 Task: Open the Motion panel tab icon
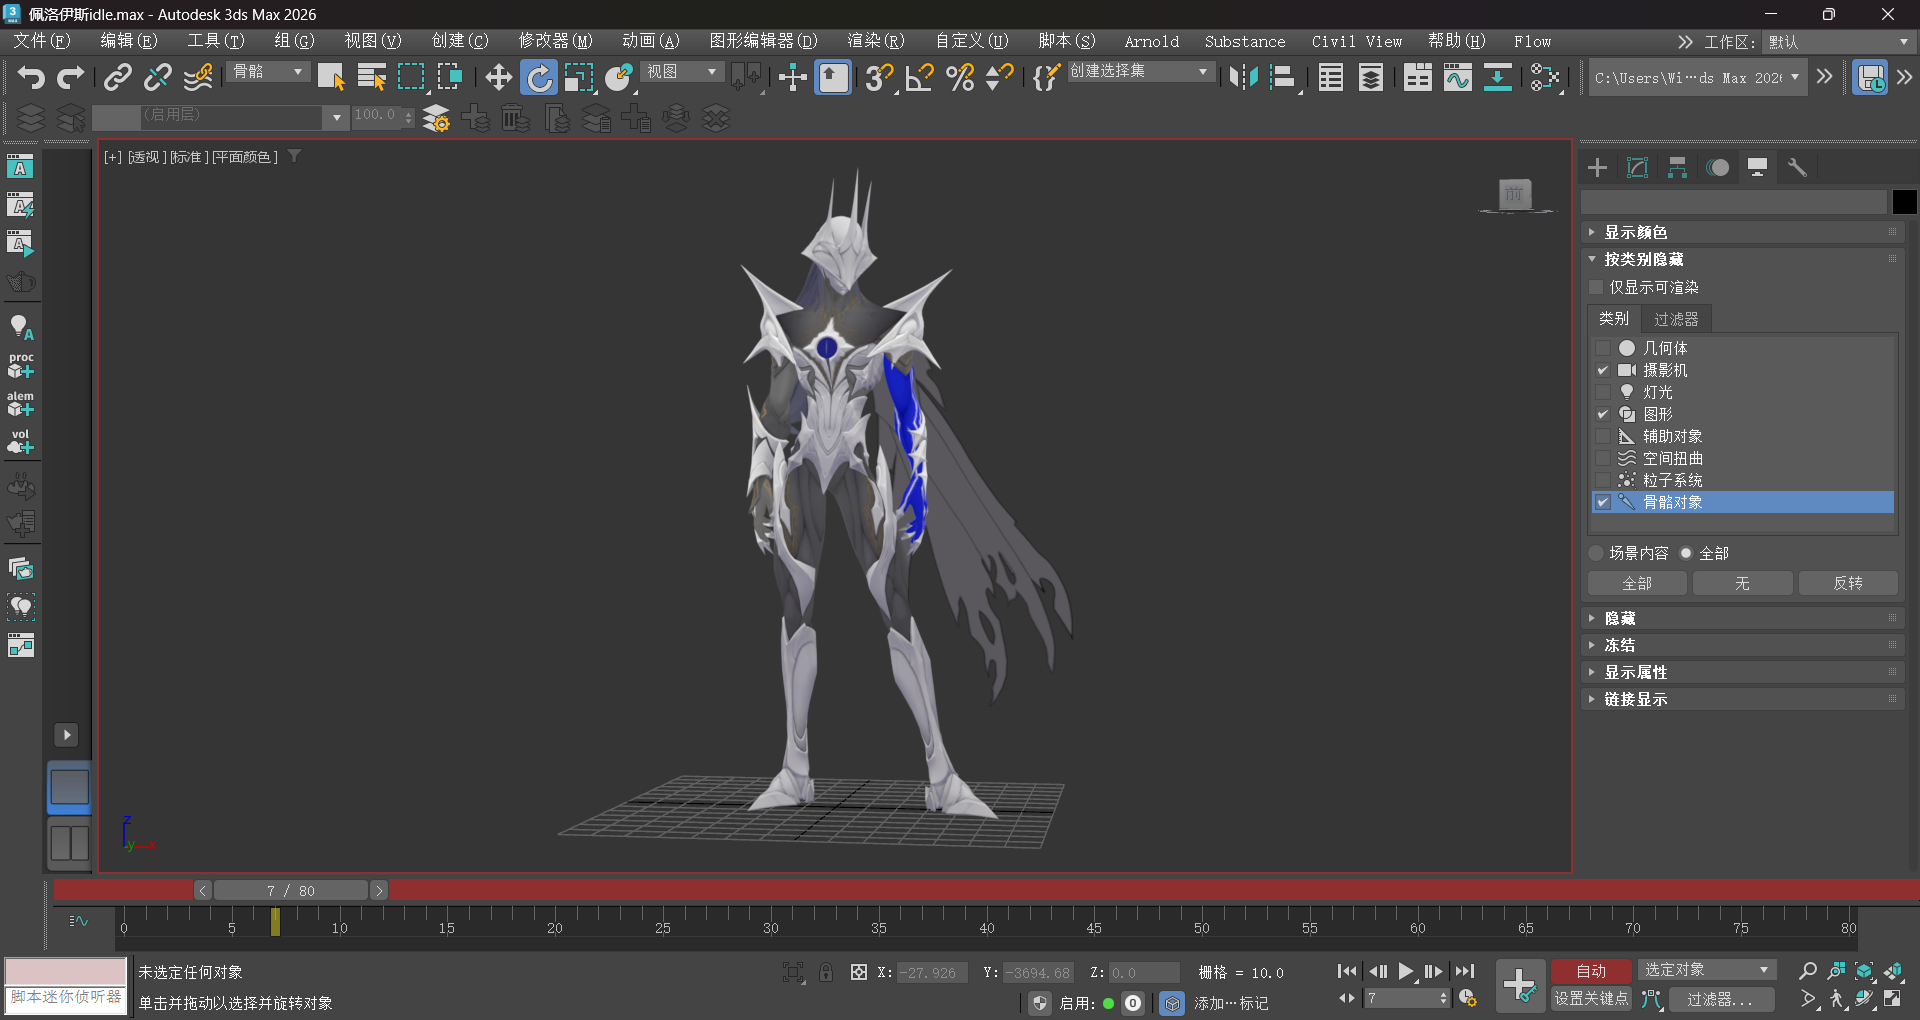click(x=1718, y=168)
